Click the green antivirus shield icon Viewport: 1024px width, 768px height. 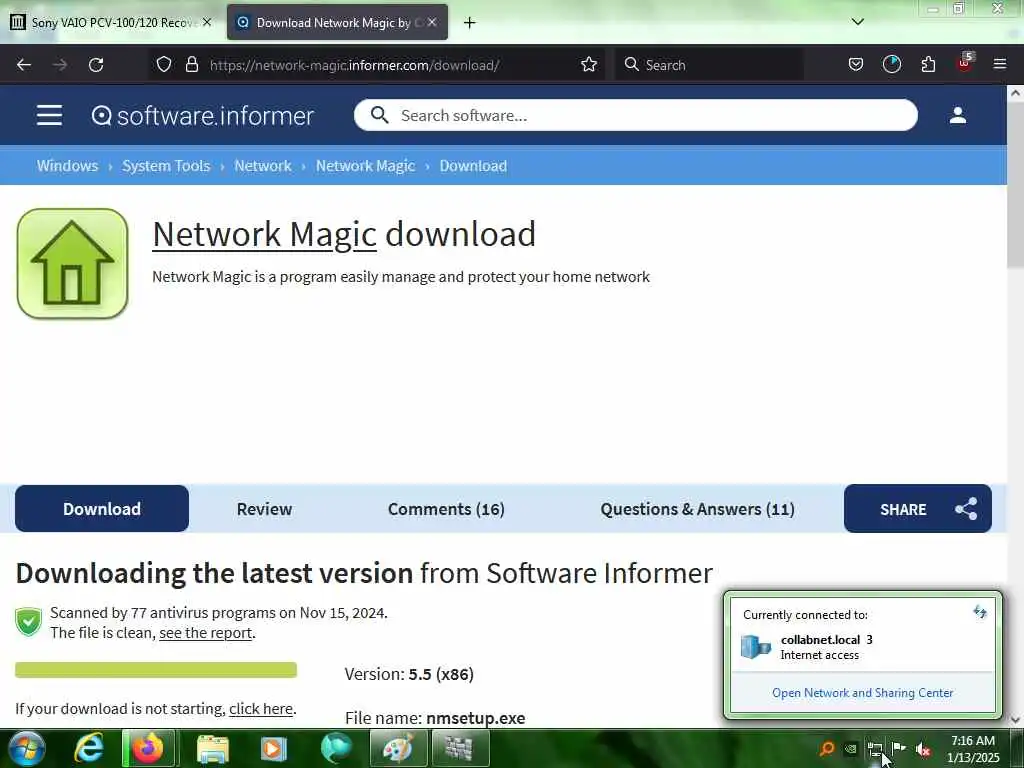coord(29,622)
